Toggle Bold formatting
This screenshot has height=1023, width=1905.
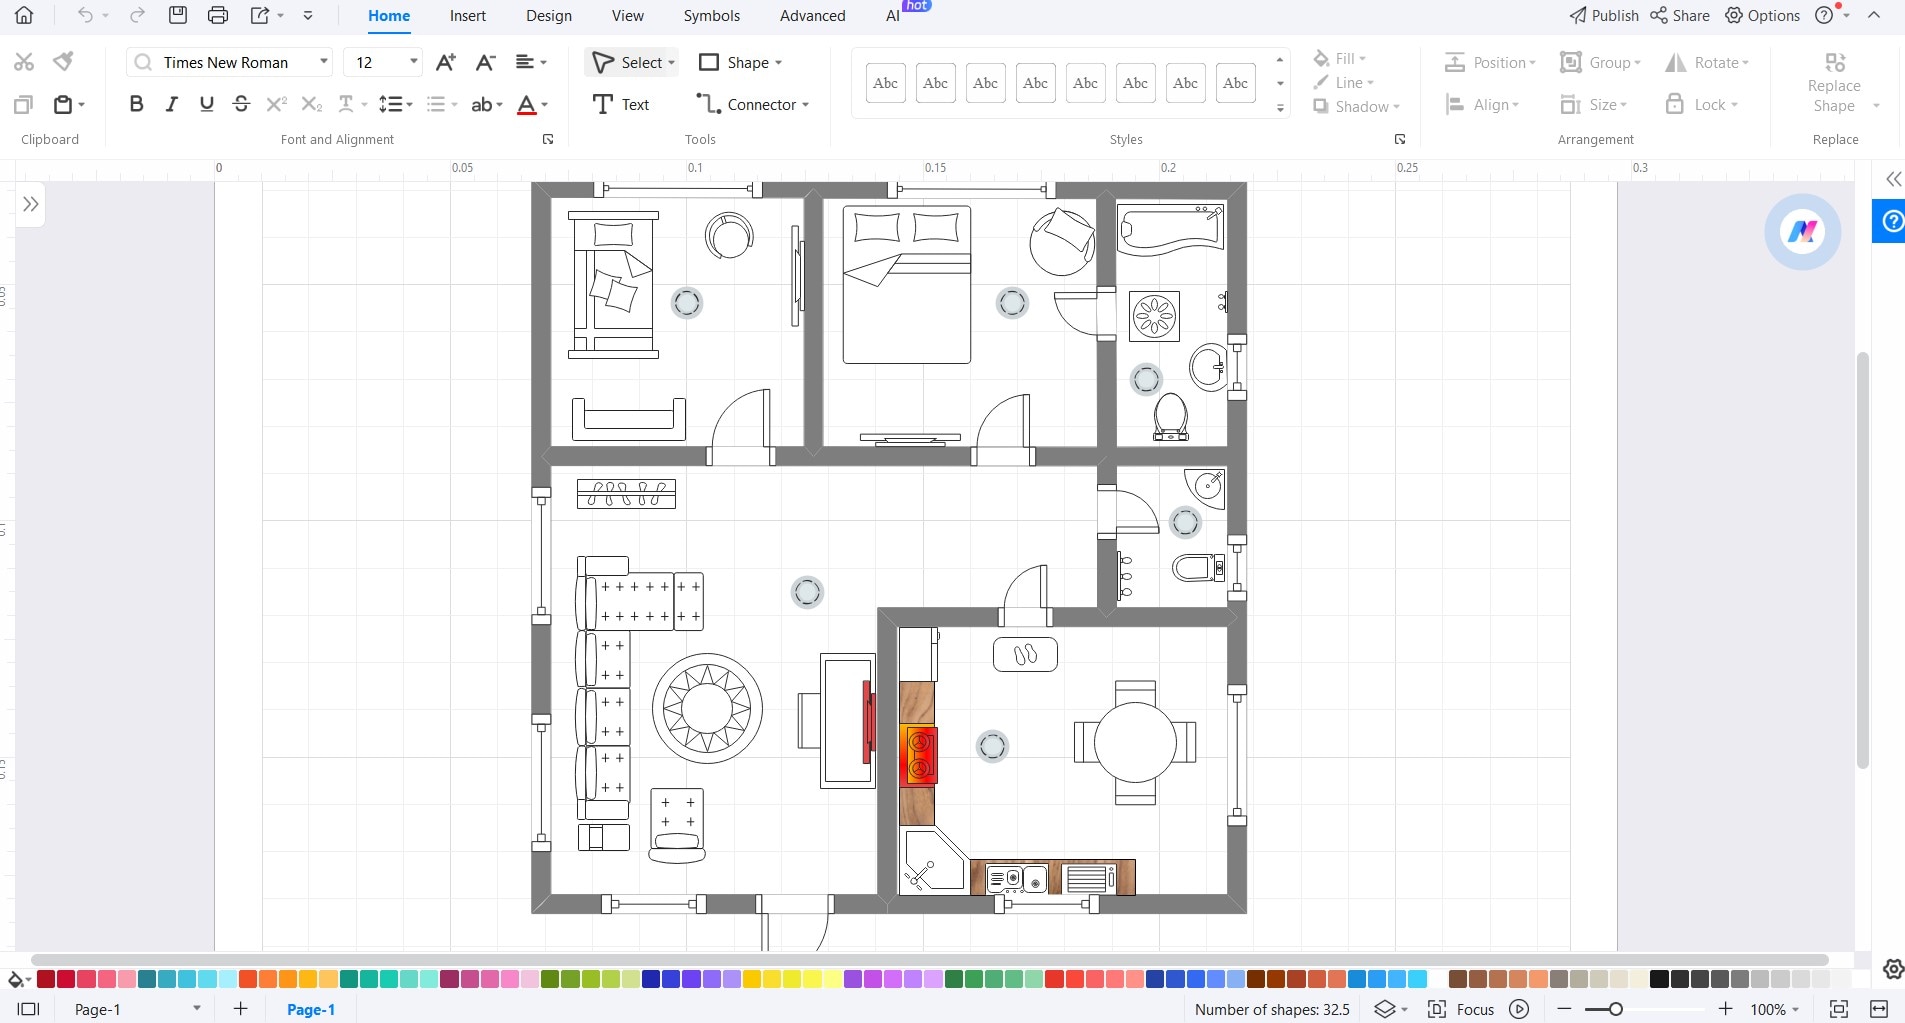tap(137, 104)
